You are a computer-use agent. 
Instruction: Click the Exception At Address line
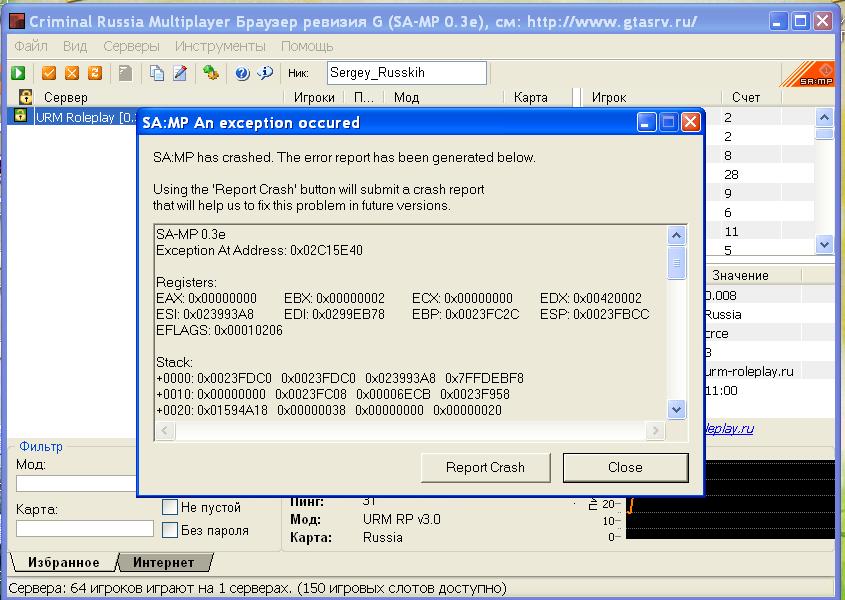coord(259,250)
